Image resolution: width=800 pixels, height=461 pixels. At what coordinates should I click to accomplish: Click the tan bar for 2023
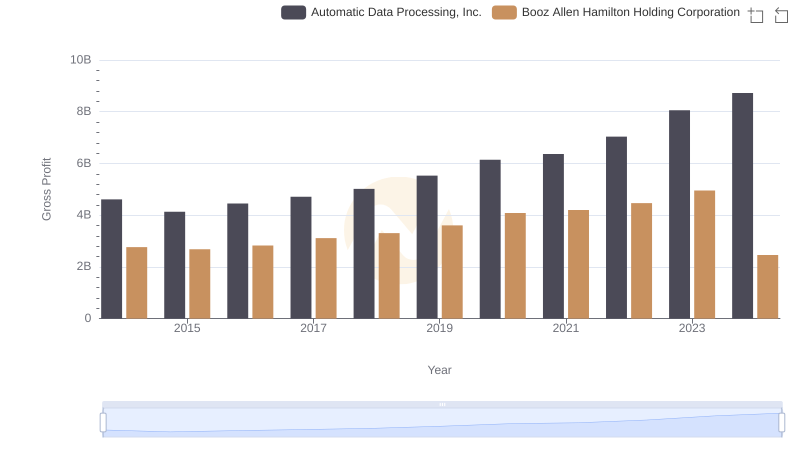(705, 254)
